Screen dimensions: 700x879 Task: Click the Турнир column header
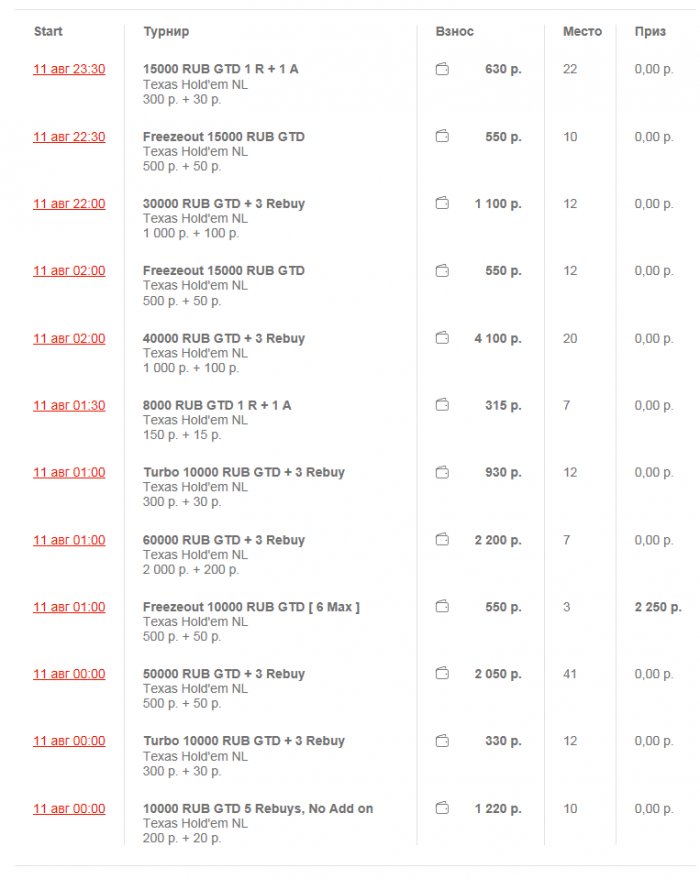click(x=166, y=32)
